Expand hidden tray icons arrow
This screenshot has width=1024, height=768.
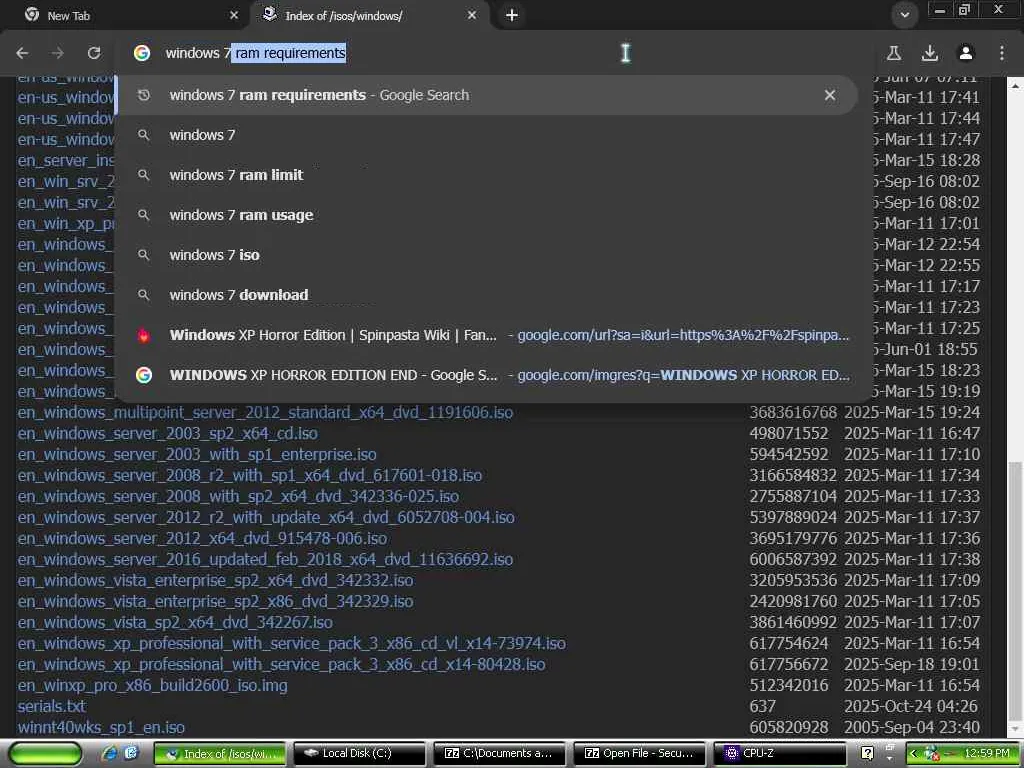(913, 754)
